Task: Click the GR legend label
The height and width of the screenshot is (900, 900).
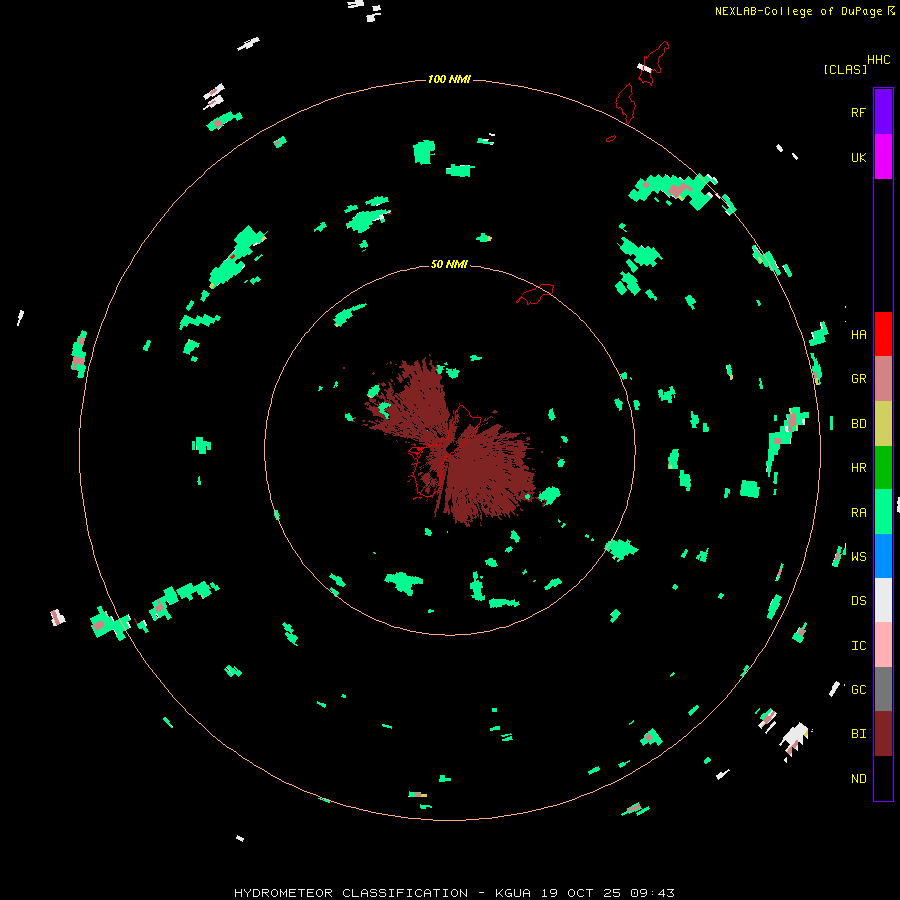Action: 858,379
